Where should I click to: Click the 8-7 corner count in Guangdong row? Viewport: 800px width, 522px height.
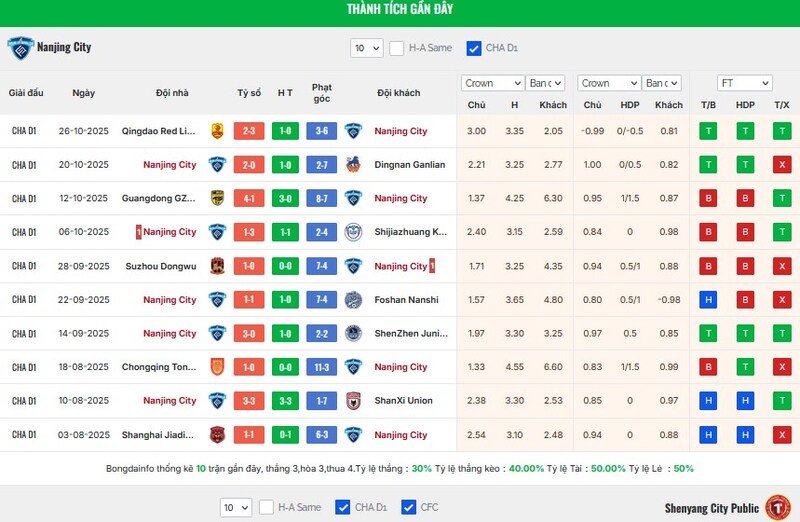coord(321,199)
